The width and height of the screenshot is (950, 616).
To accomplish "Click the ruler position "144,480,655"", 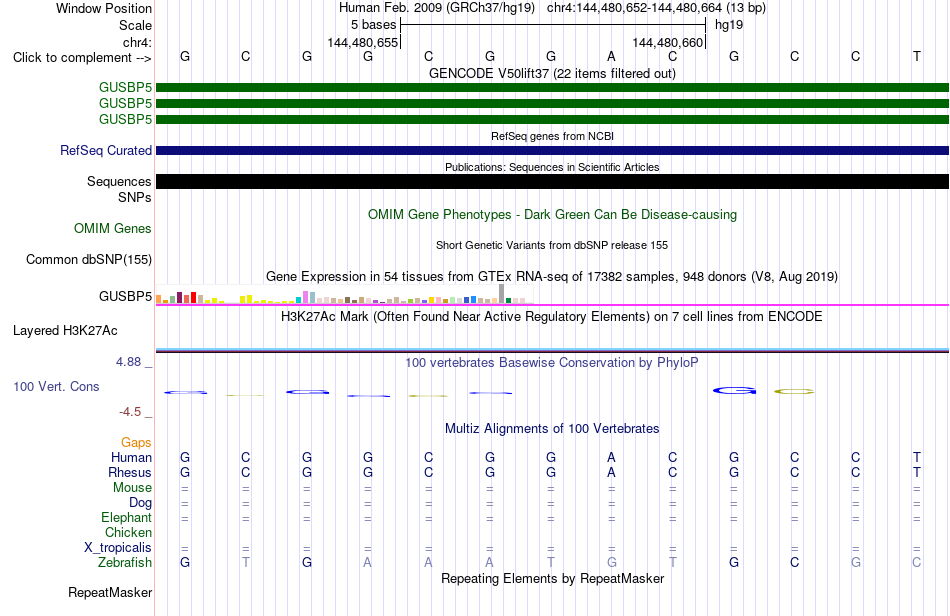I will coord(362,42).
